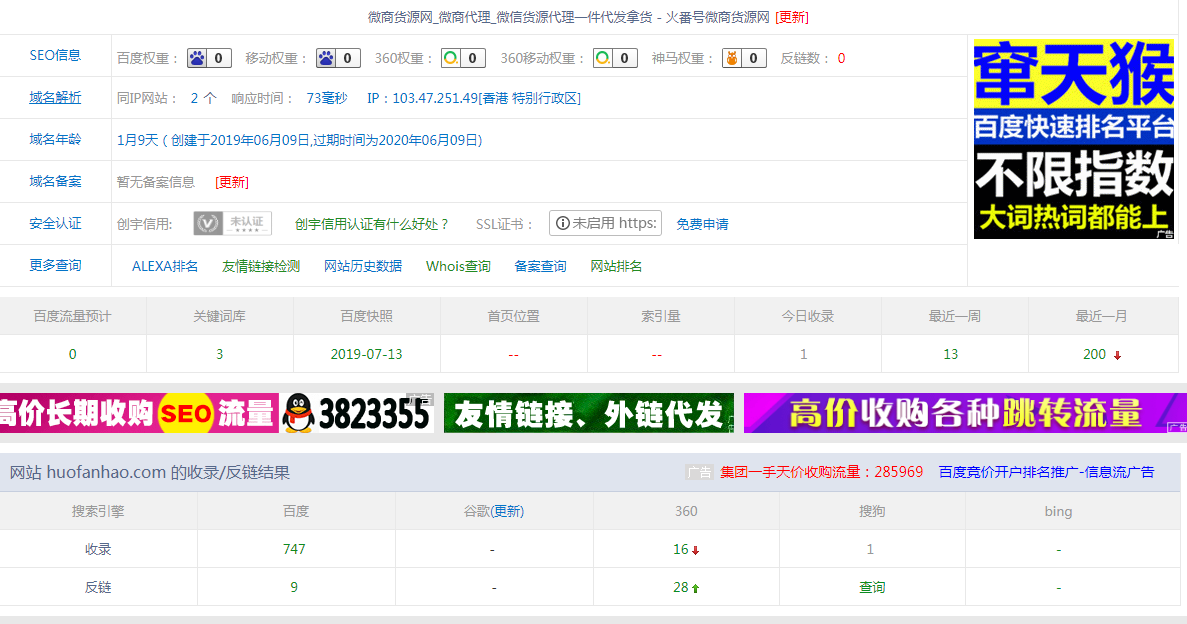Viewport: 1187px width, 624px height.
Task: Click Baidu indexed count 747
Action: pos(294,549)
